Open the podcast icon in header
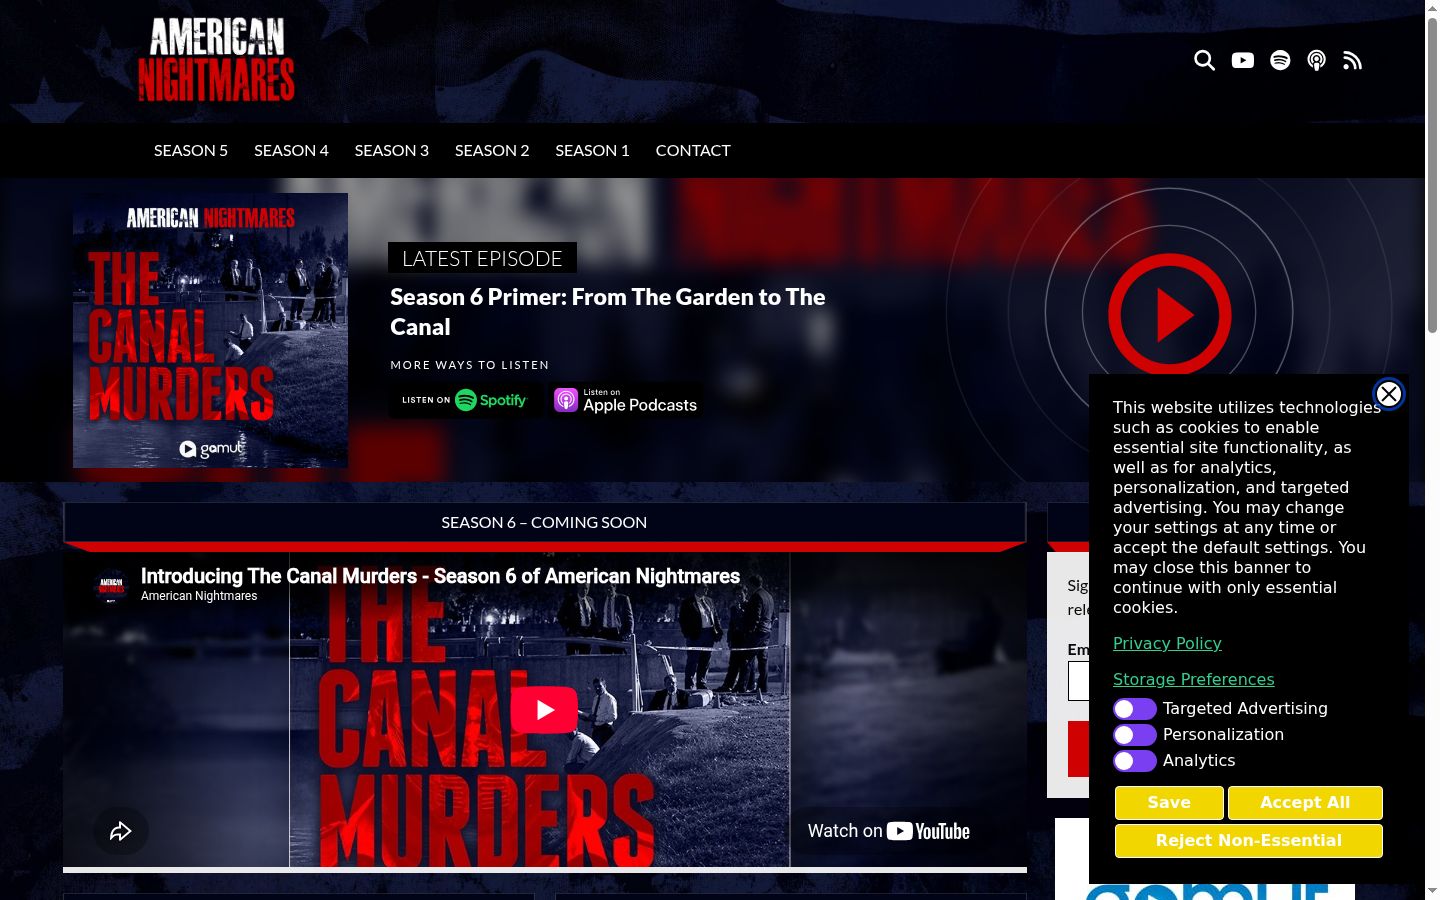 click(x=1317, y=61)
